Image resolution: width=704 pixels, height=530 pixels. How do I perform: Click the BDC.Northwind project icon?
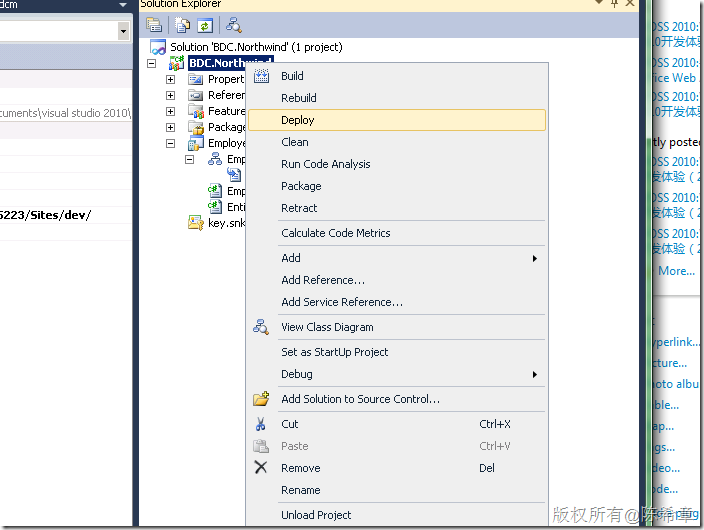176,63
